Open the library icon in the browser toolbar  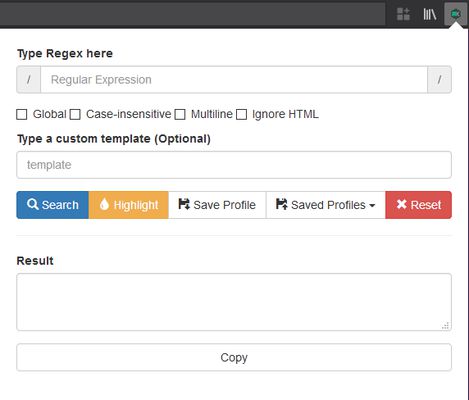click(430, 14)
